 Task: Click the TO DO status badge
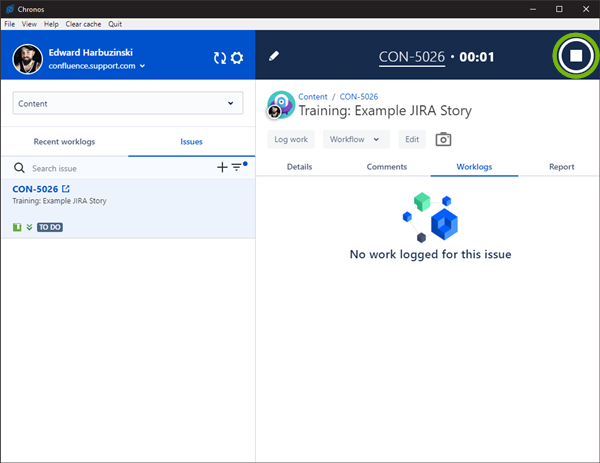pyautogui.click(x=50, y=227)
